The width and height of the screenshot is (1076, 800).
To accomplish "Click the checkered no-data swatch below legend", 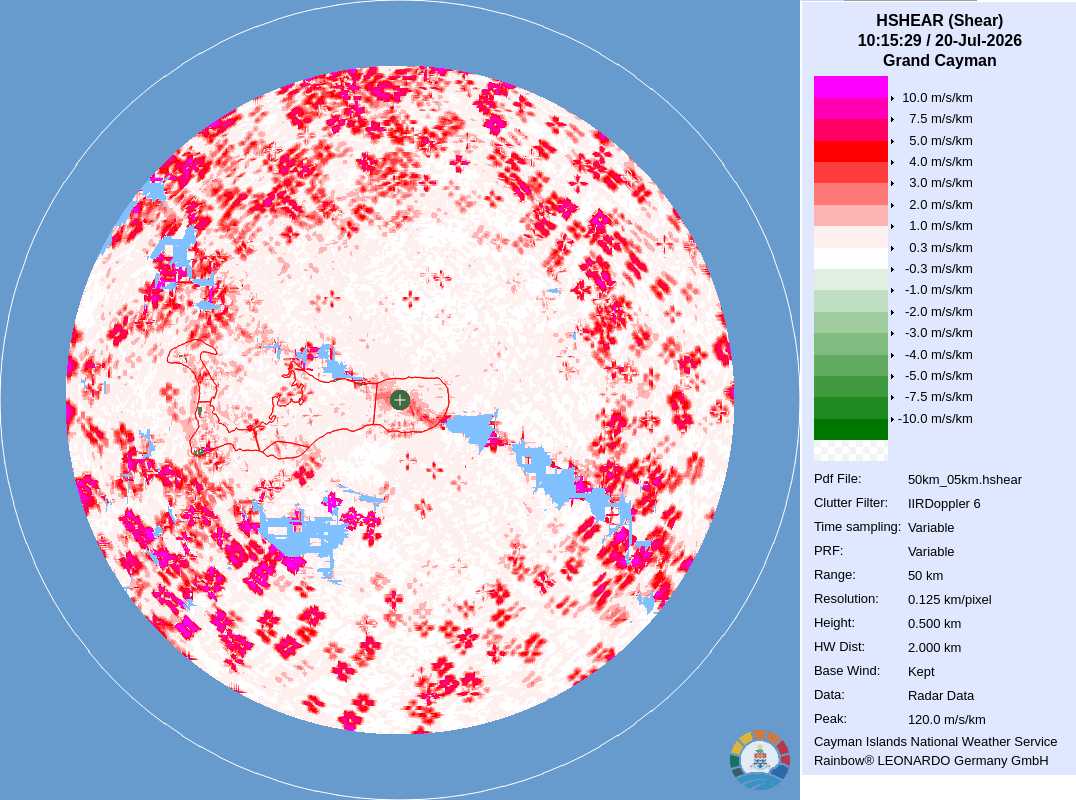I will (850, 451).
